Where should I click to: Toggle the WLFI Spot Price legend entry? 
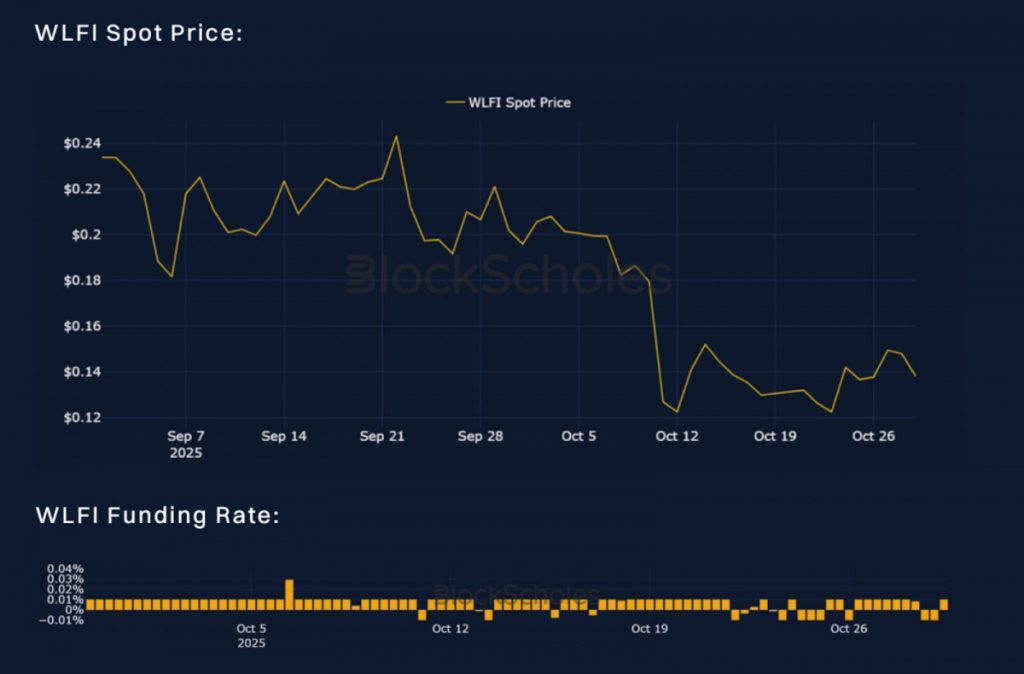pos(519,102)
